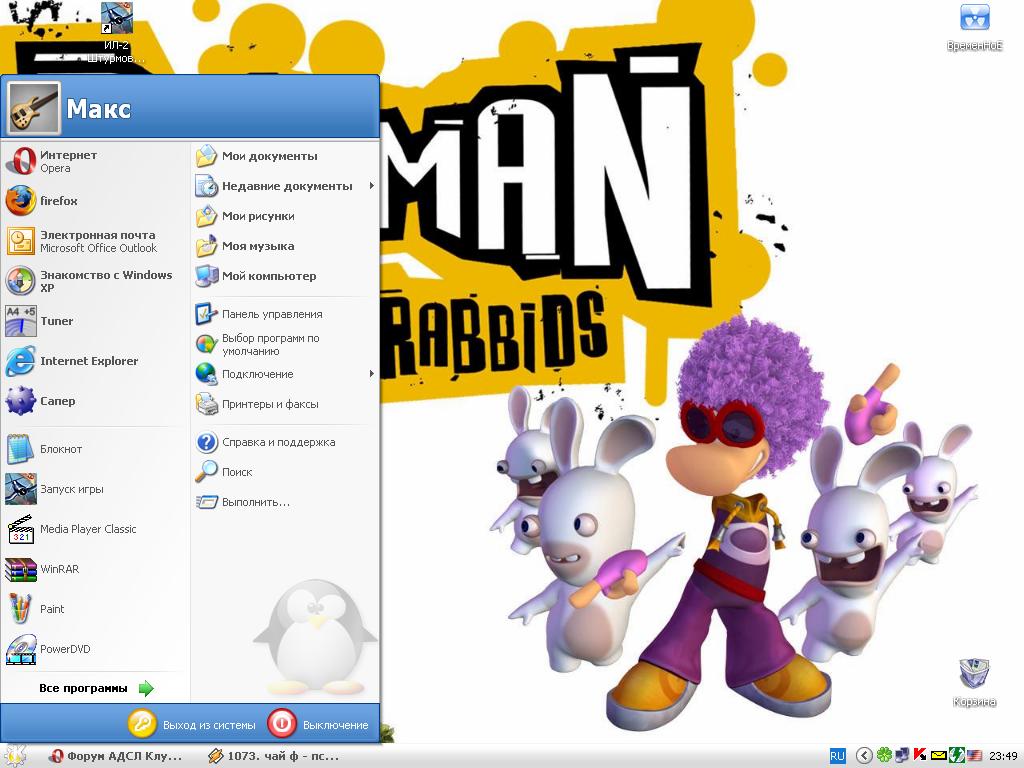Image resolution: width=1024 pixels, height=768 pixels.
Task: Open Выбор программ по умолчанию
Action: (x=285, y=344)
